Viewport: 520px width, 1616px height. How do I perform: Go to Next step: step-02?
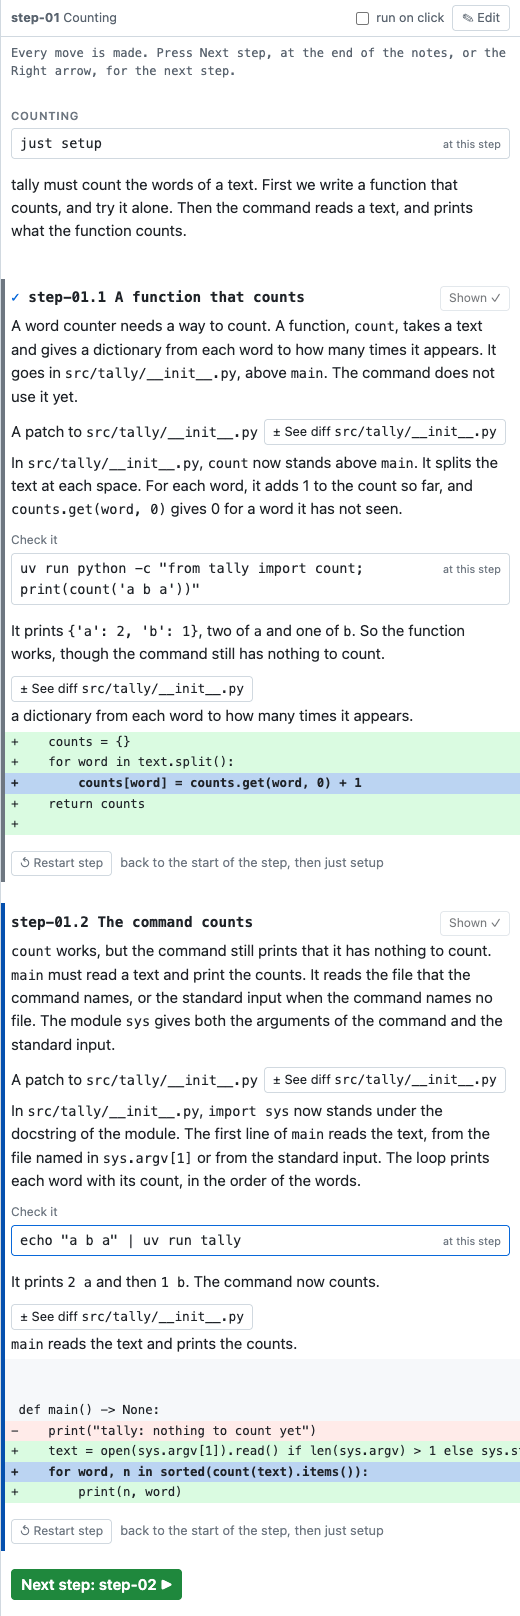96,1585
